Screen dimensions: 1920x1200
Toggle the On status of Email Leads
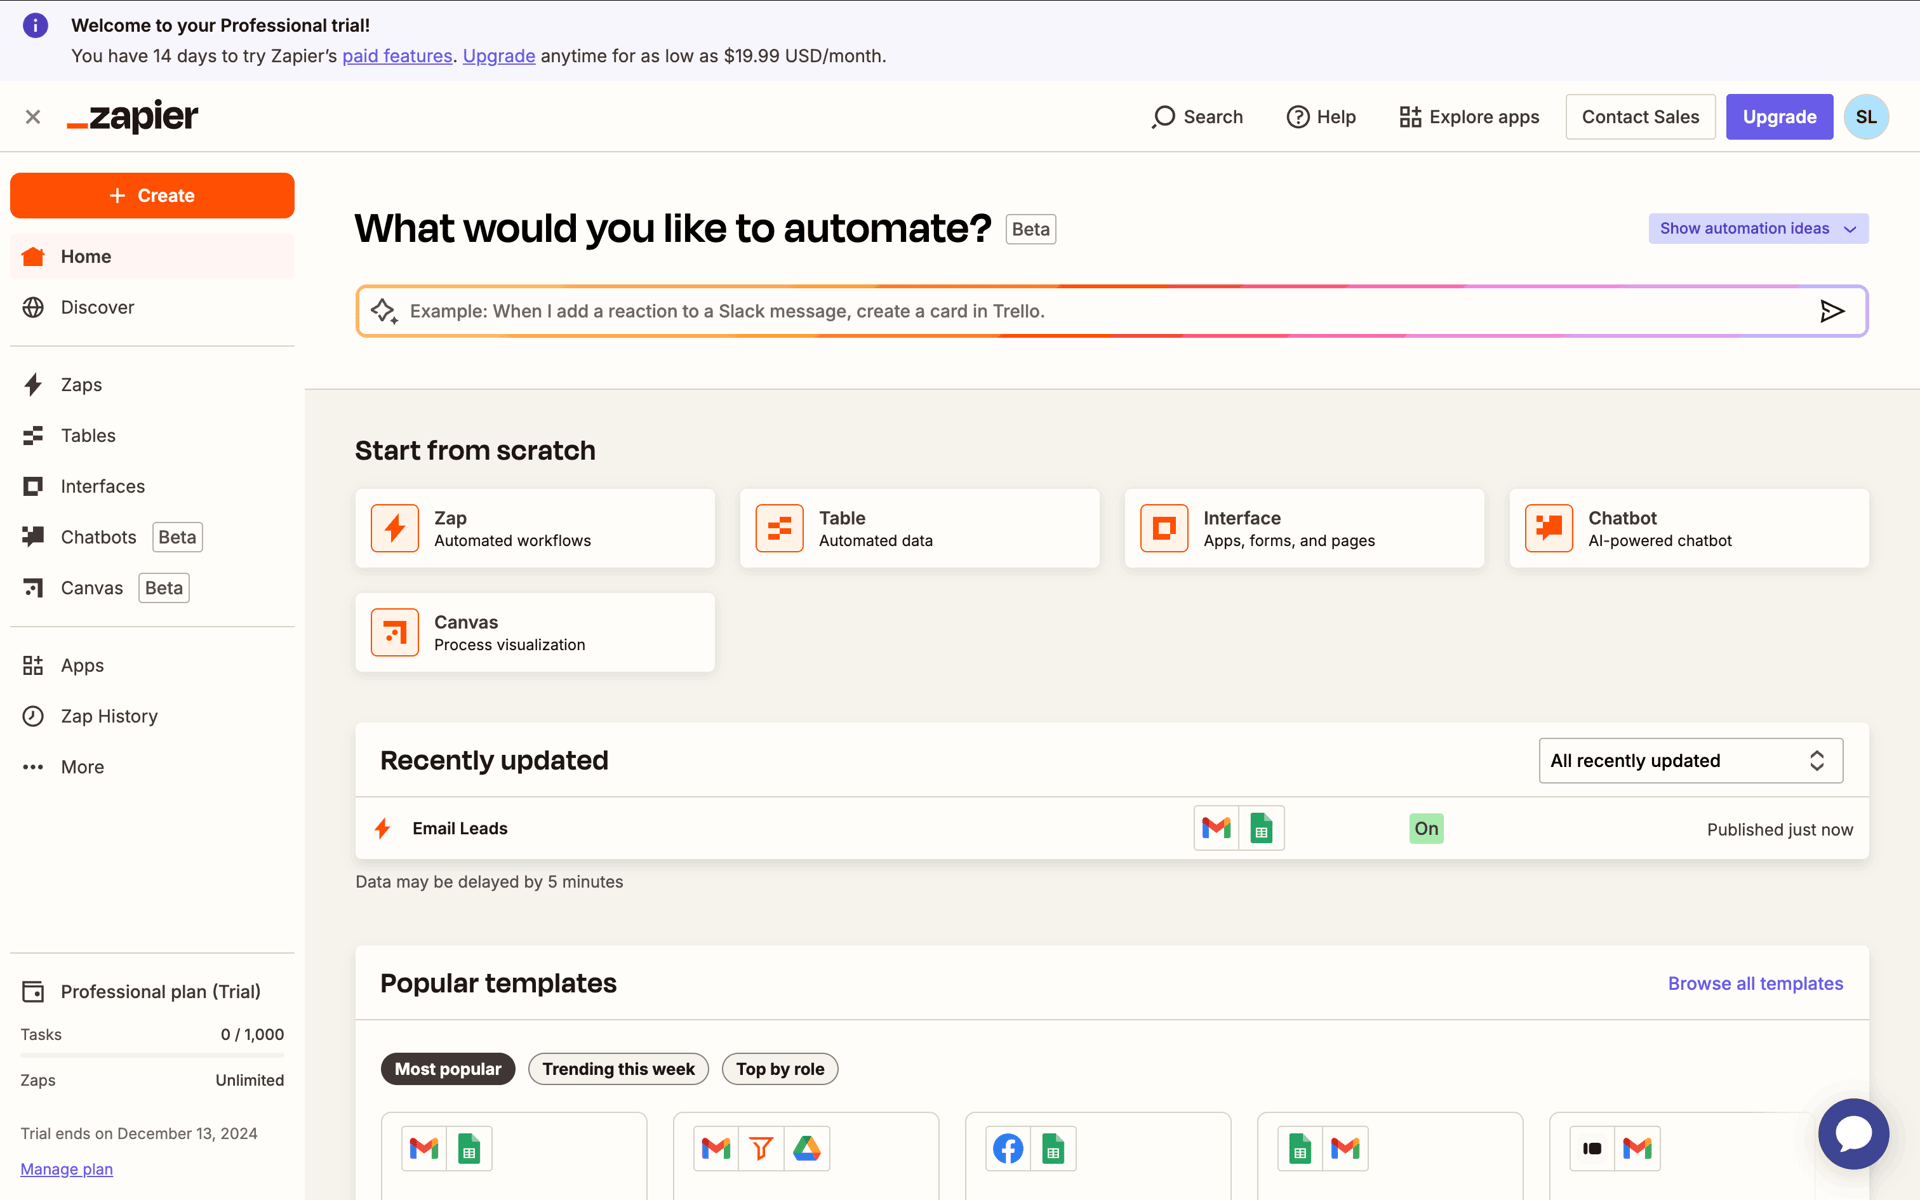[x=1426, y=828]
